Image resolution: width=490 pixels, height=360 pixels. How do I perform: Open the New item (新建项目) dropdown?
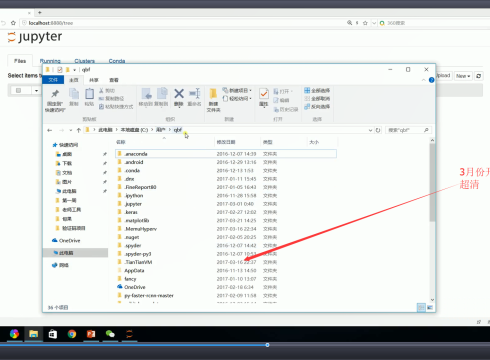237,91
